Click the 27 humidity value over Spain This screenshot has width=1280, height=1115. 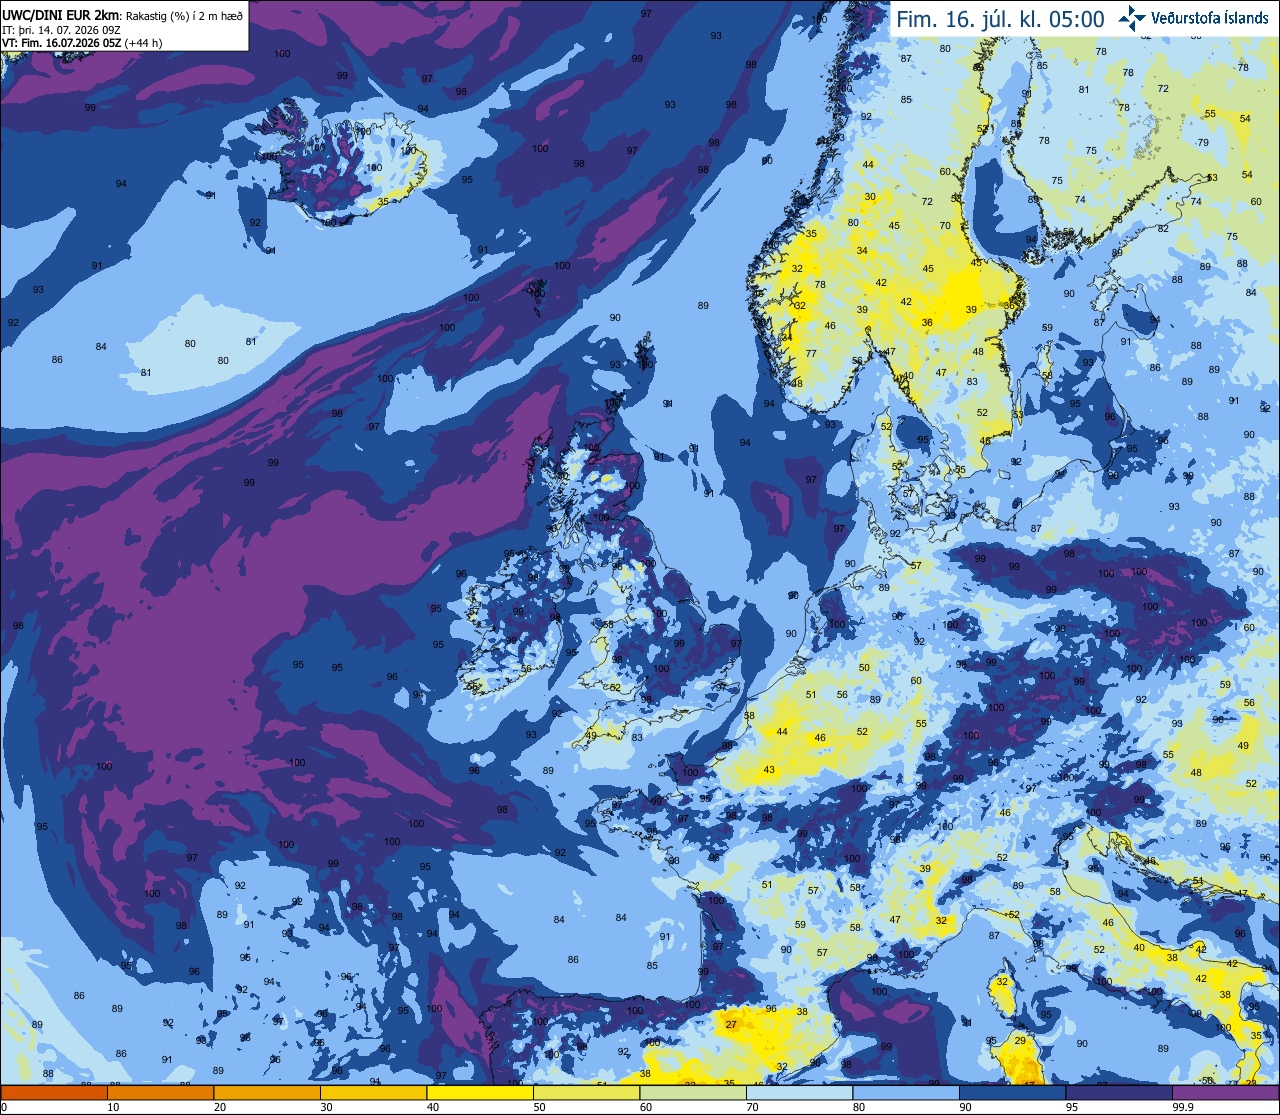[731, 1025]
